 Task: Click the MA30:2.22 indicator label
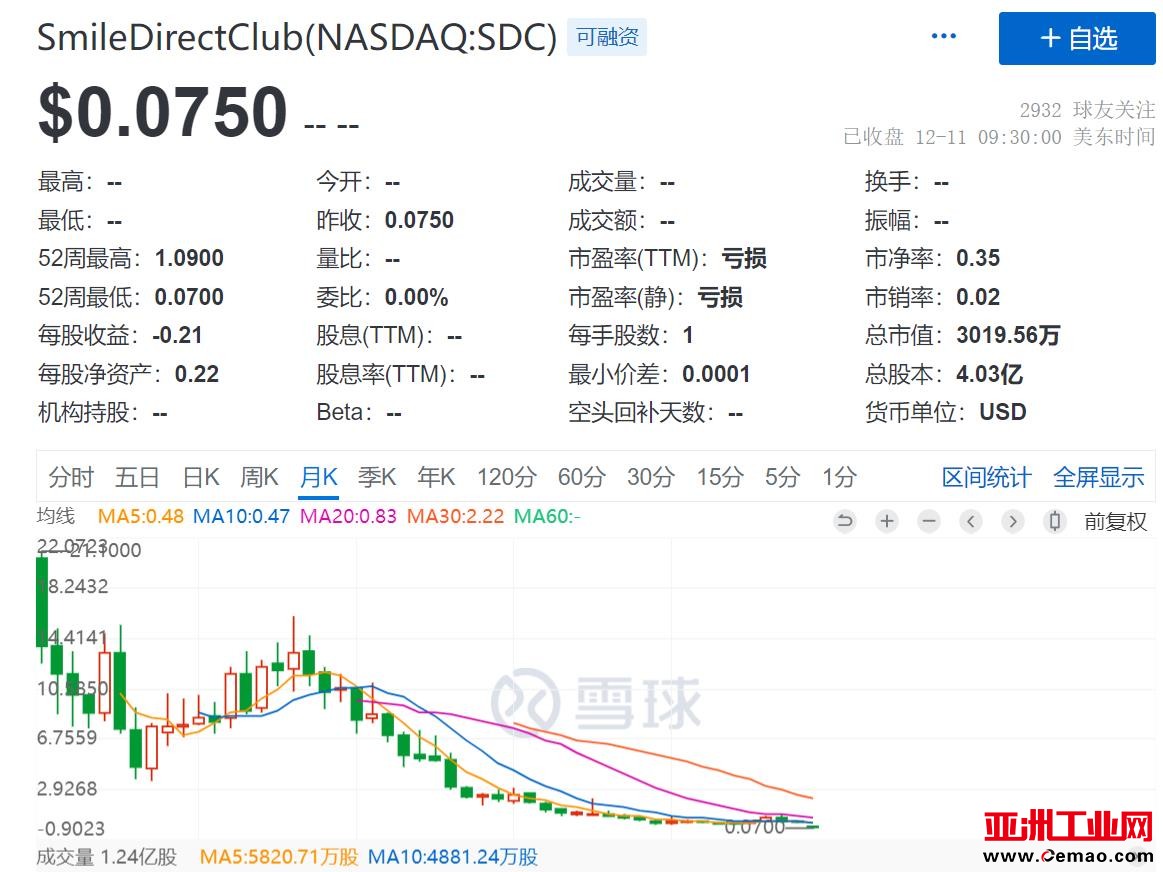click(x=455, y=516)
